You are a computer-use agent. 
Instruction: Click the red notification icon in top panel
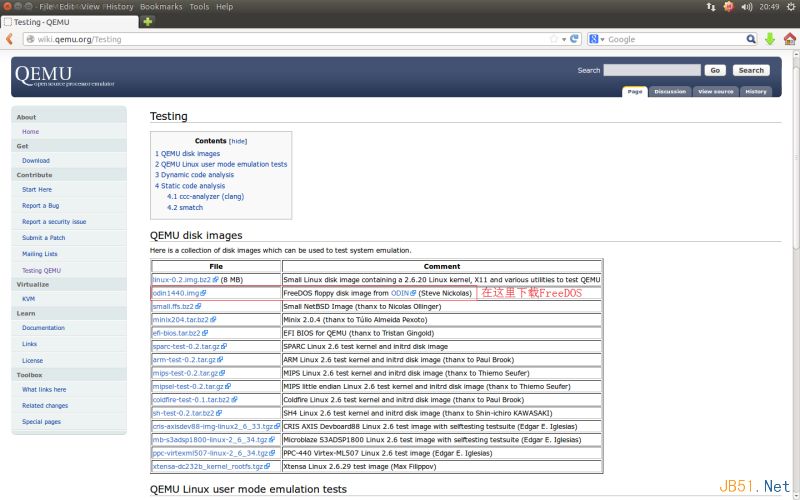pos(729,7)
